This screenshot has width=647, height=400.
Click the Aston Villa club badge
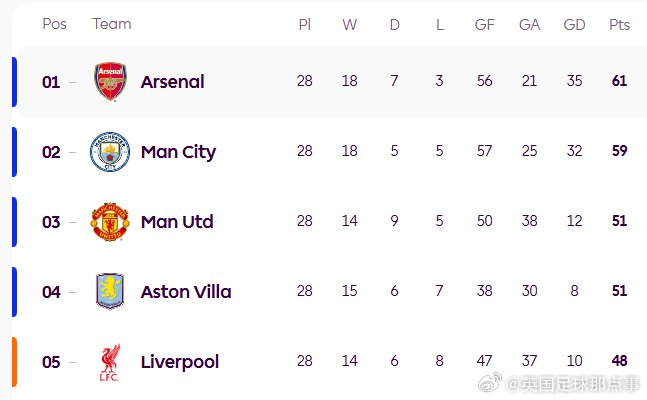(x=110, y=292)
